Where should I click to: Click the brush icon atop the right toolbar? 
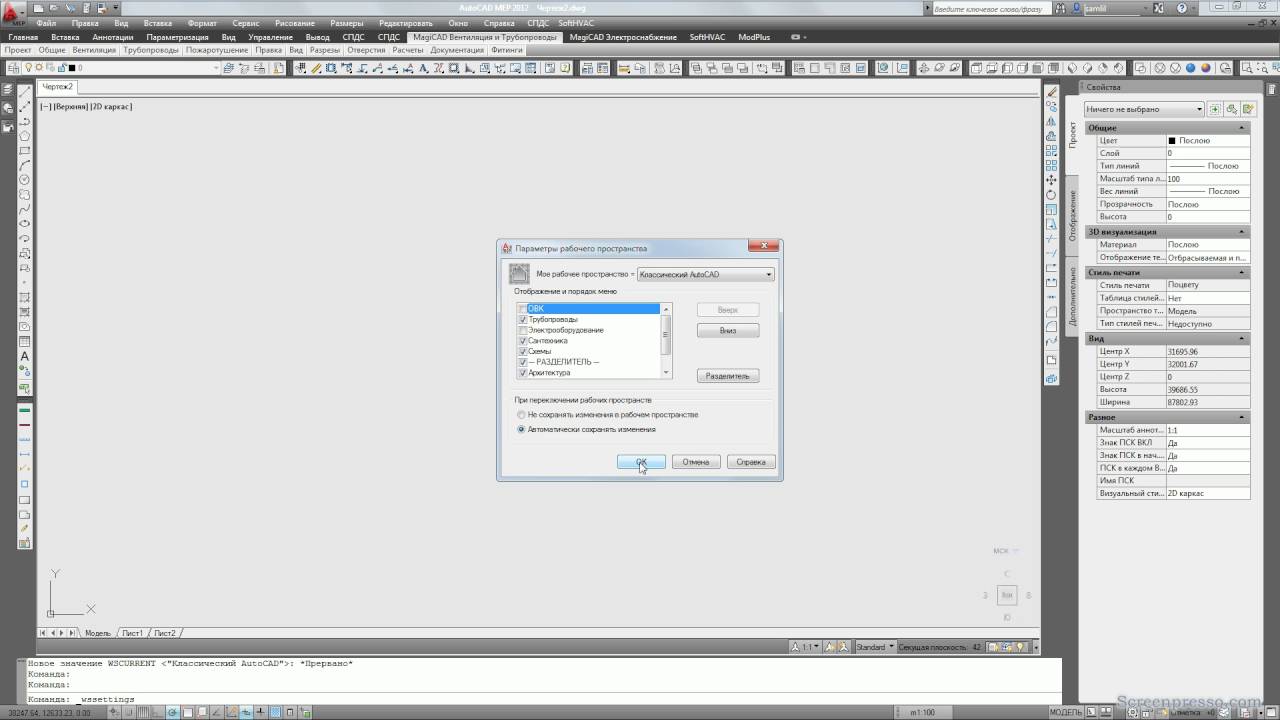(x=1051, y=92)
